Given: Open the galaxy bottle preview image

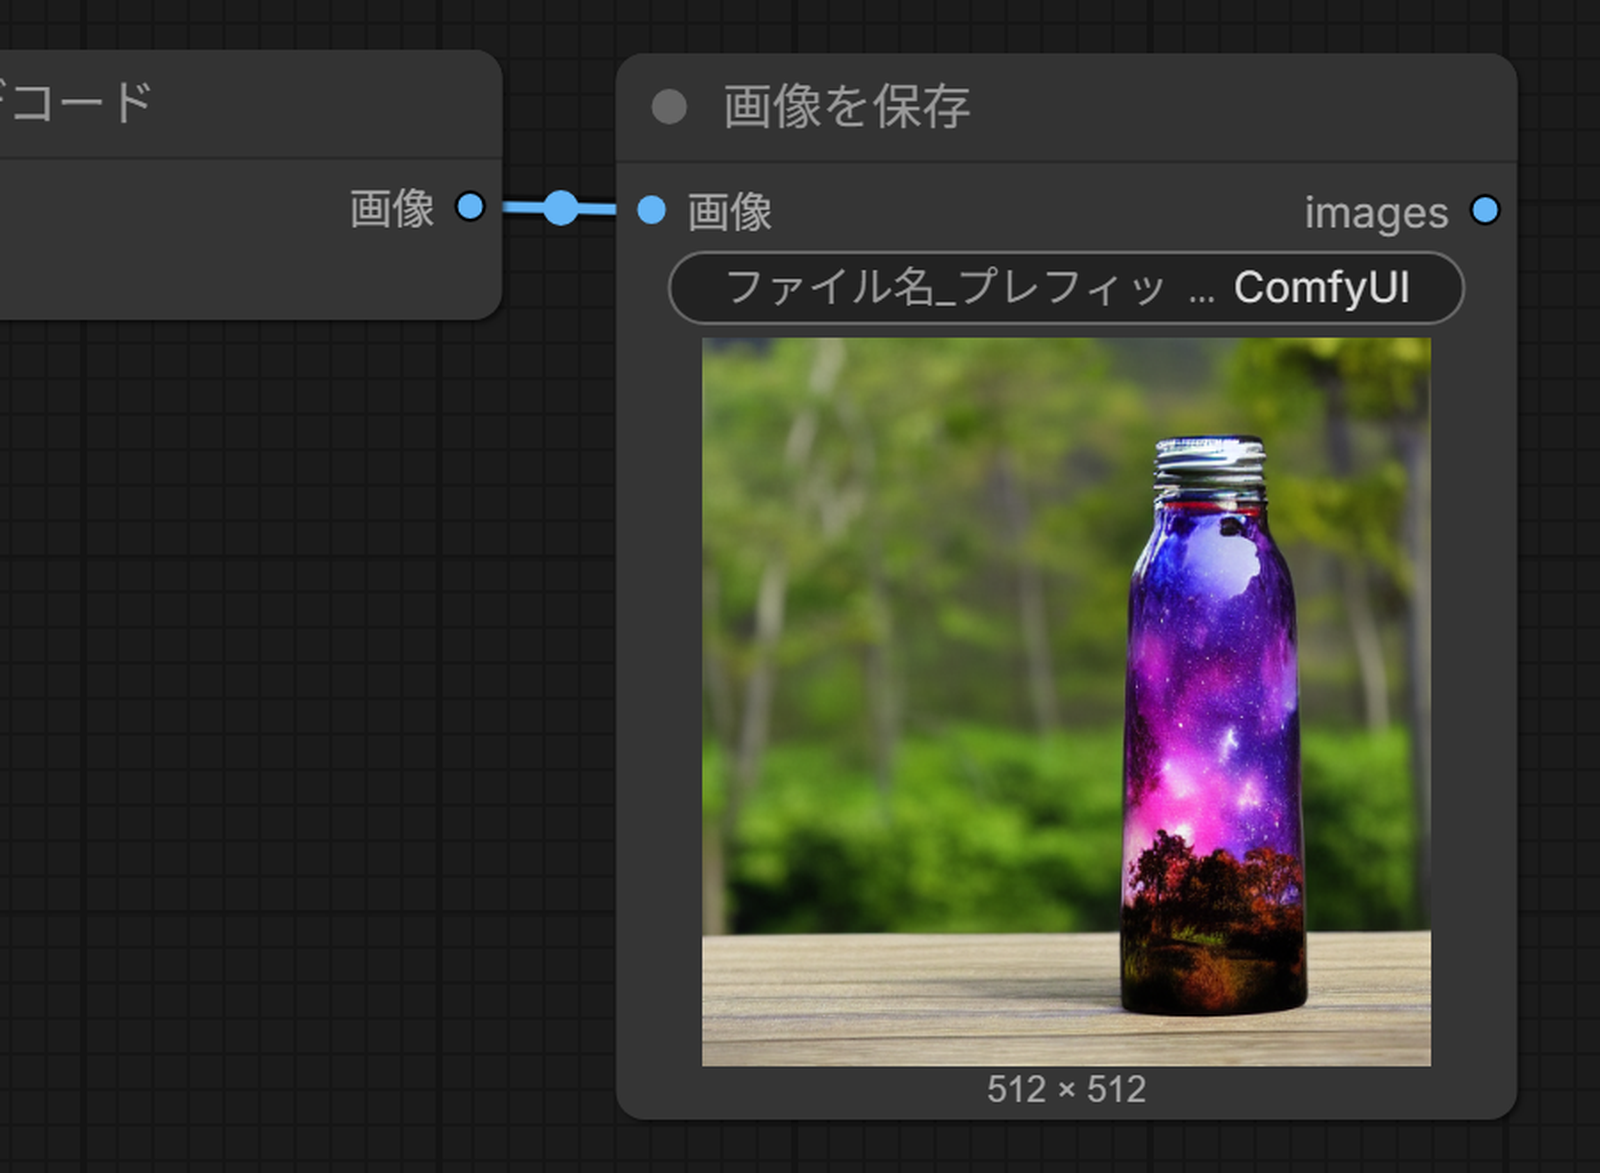Looking at the screenshot, I should pos(1066,702).
